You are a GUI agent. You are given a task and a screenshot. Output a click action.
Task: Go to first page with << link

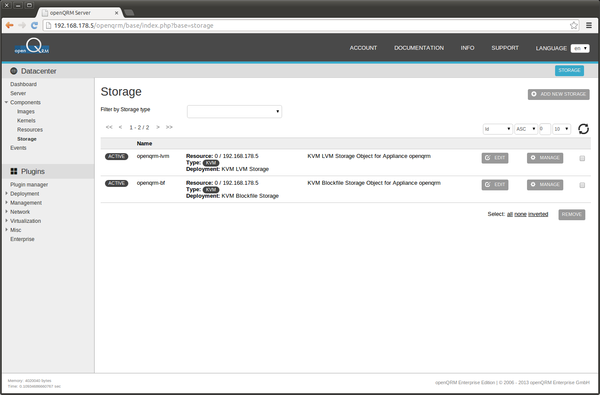(109, 127)
